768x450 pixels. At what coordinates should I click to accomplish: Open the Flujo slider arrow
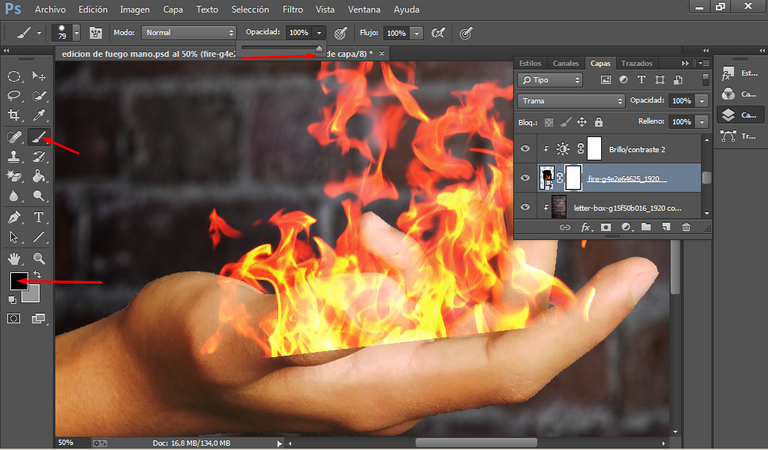417,33
